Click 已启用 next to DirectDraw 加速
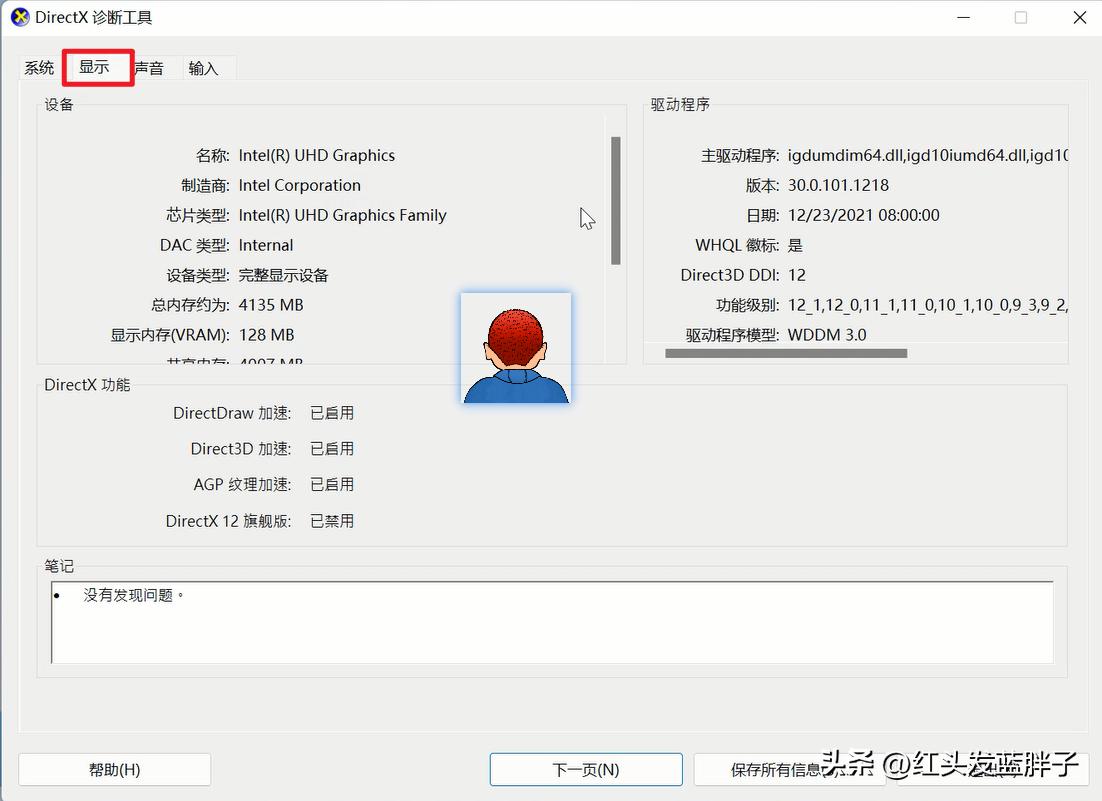Screen dimensions: 1102x801 click(x=332, y=412)
